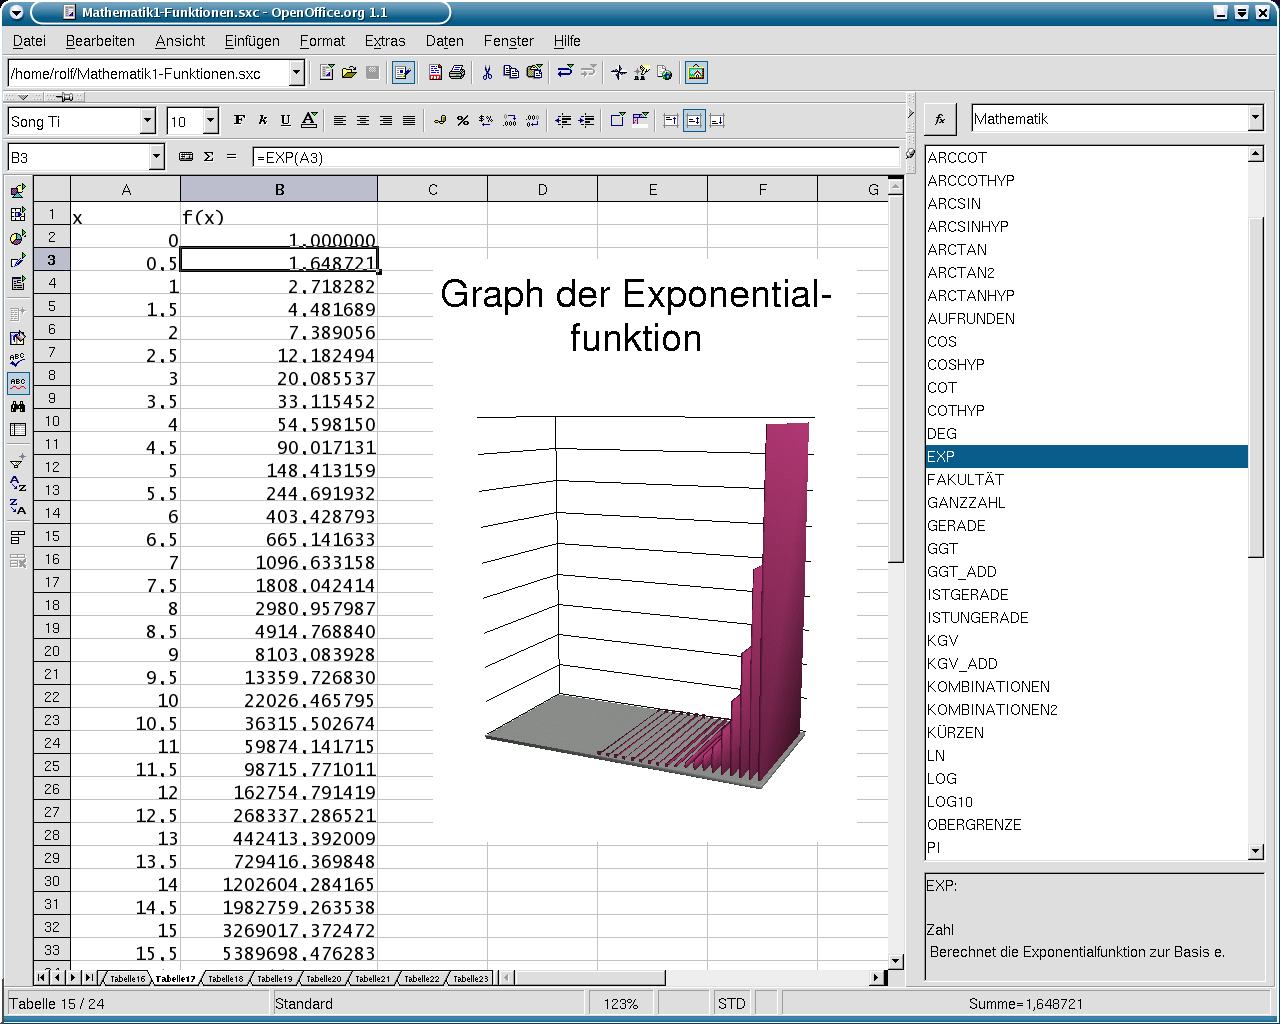Open the Mathematik category dropdown
This screenshot has height=1024, width=1280.
1256,118
